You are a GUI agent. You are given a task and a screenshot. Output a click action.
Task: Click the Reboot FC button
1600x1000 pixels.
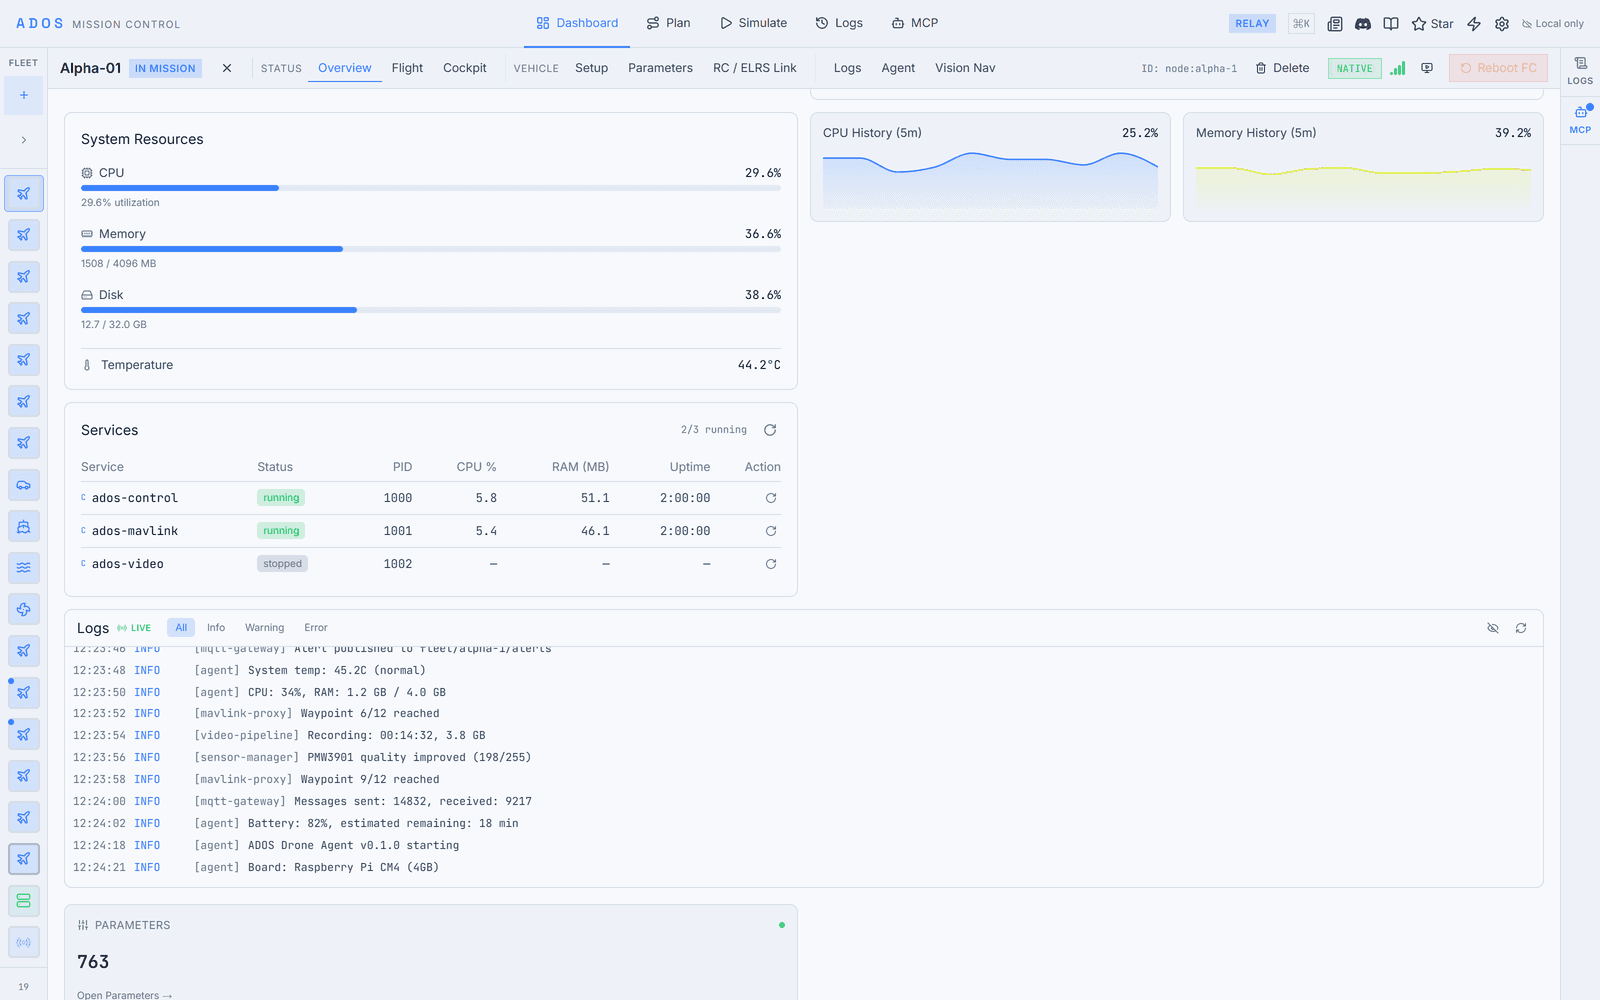1498,68
